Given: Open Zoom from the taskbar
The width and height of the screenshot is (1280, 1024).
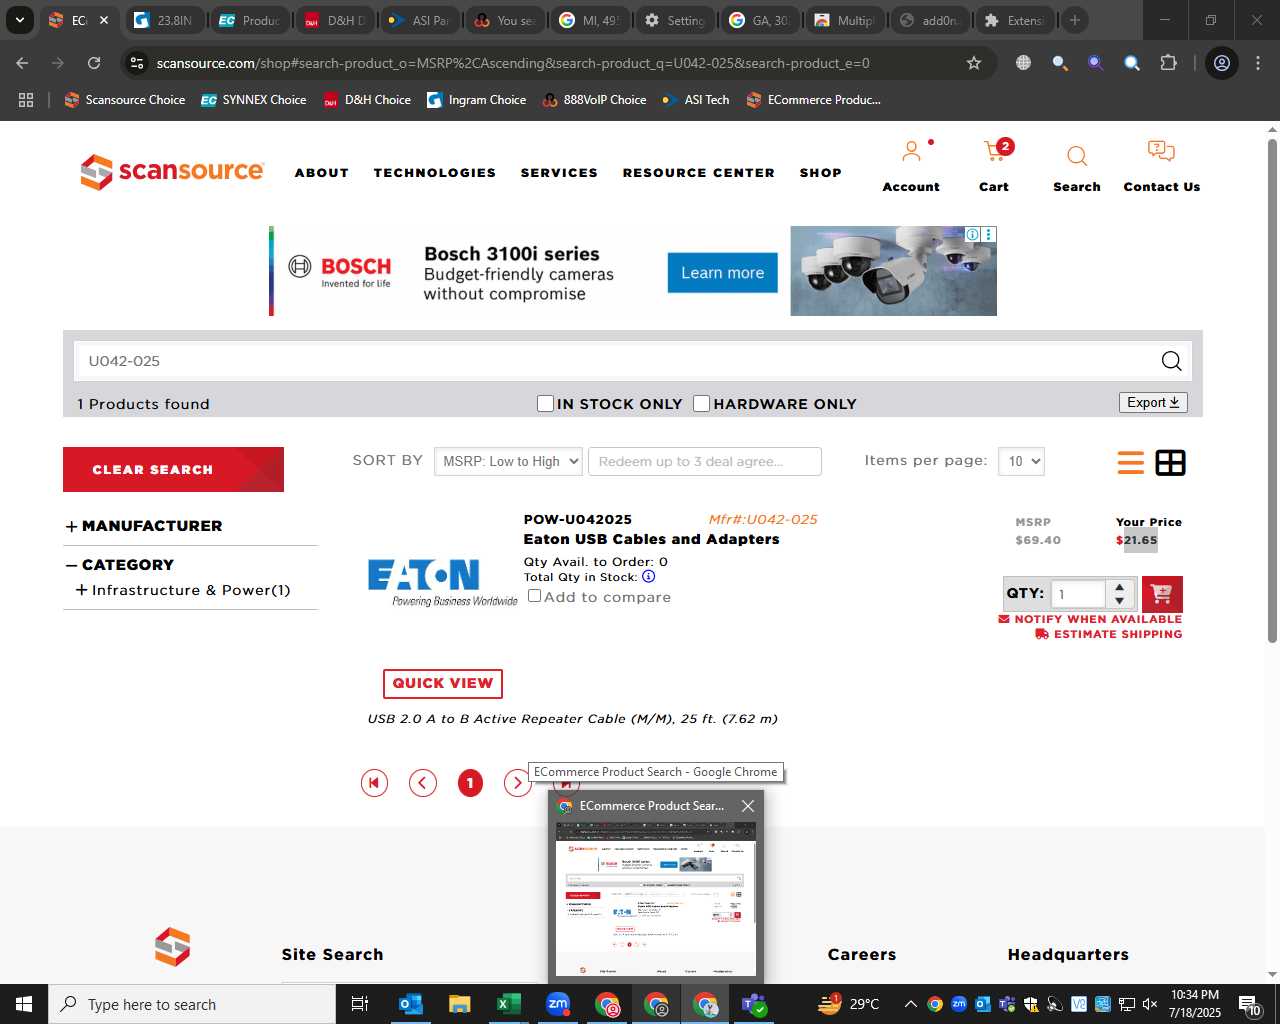Looking at the screenshot, I should tap(558, 1004).
